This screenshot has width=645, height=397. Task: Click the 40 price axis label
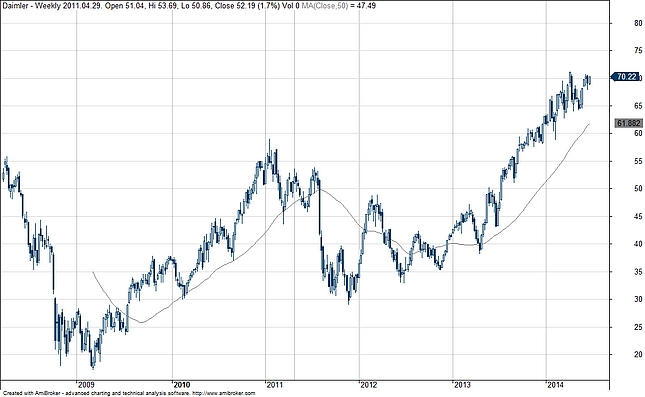point(638,244)
